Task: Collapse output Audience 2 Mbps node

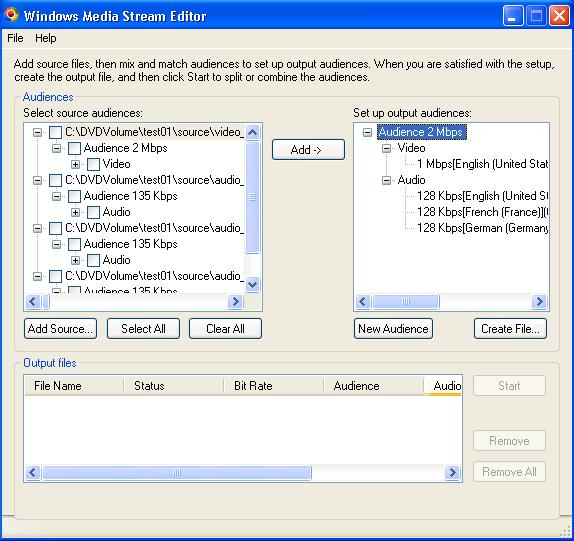Action: (x=367, y=132)
